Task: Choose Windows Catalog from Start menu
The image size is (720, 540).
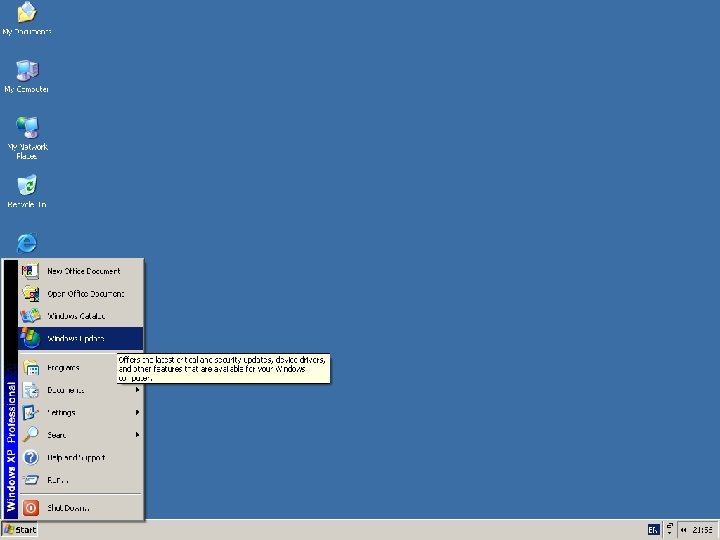Action: click(80, 316)
